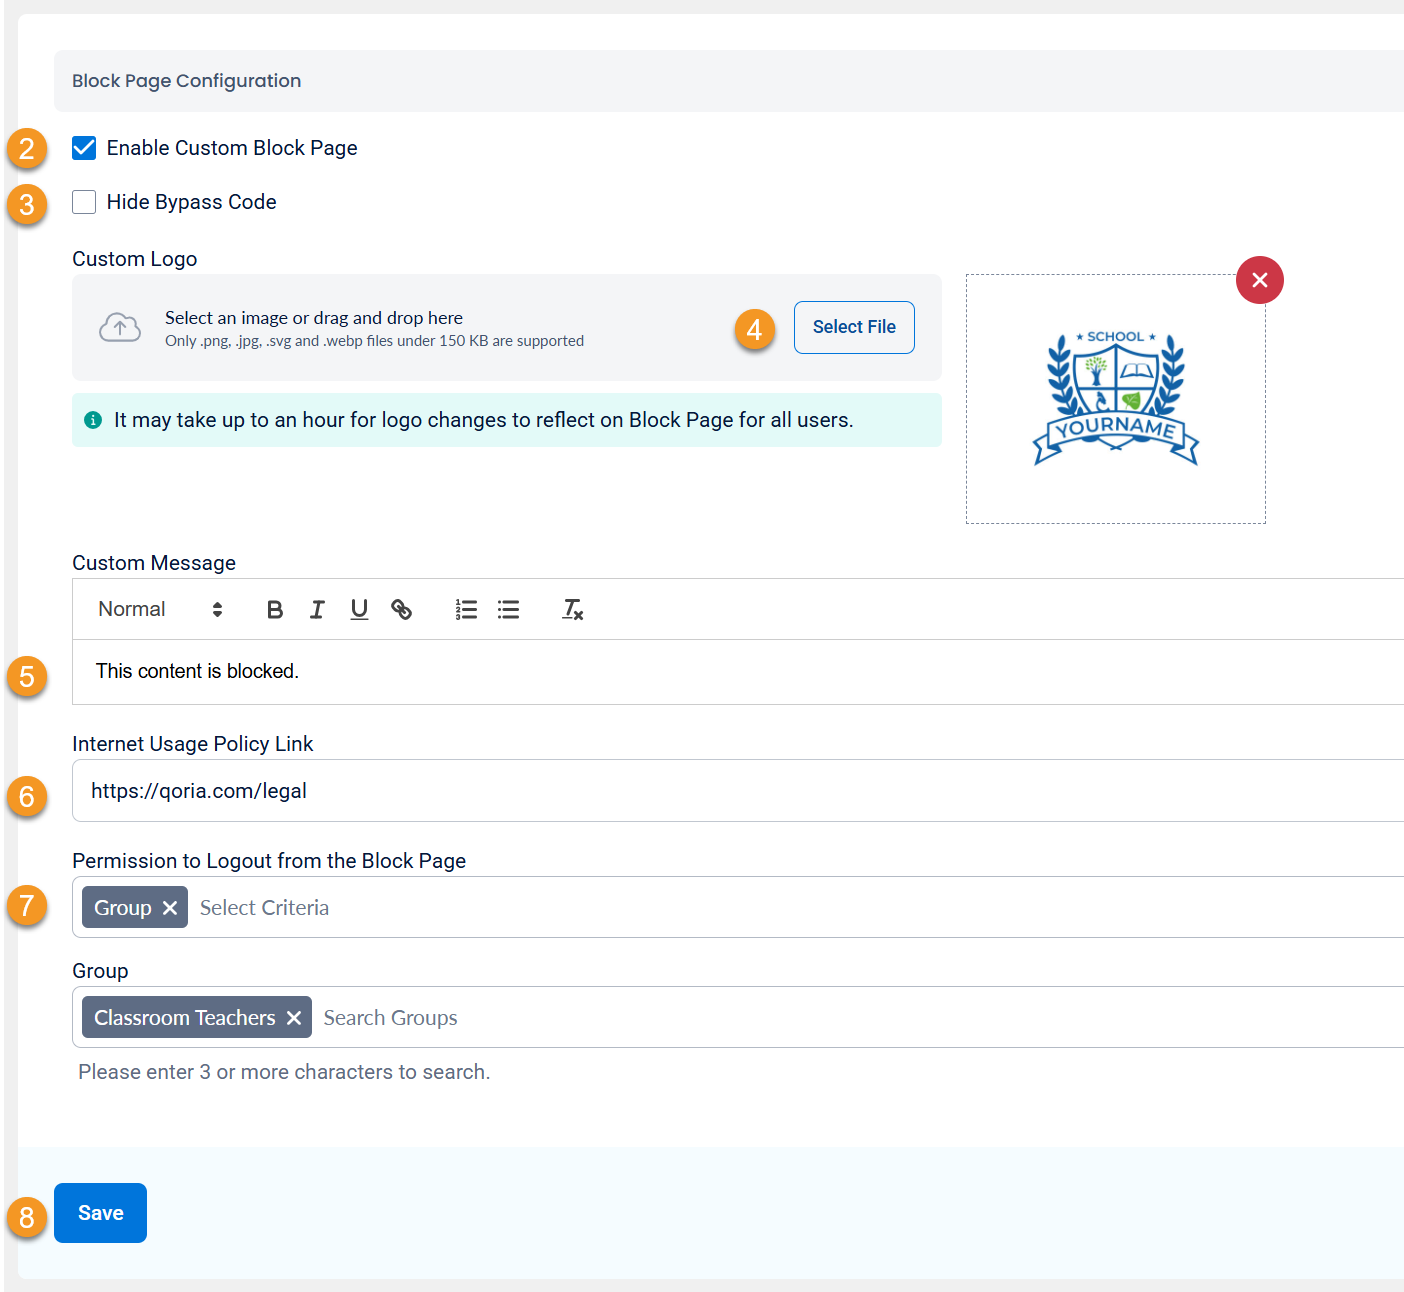
Task: Open the Select Criteria dropdown
Action: (x=264, y=907)
